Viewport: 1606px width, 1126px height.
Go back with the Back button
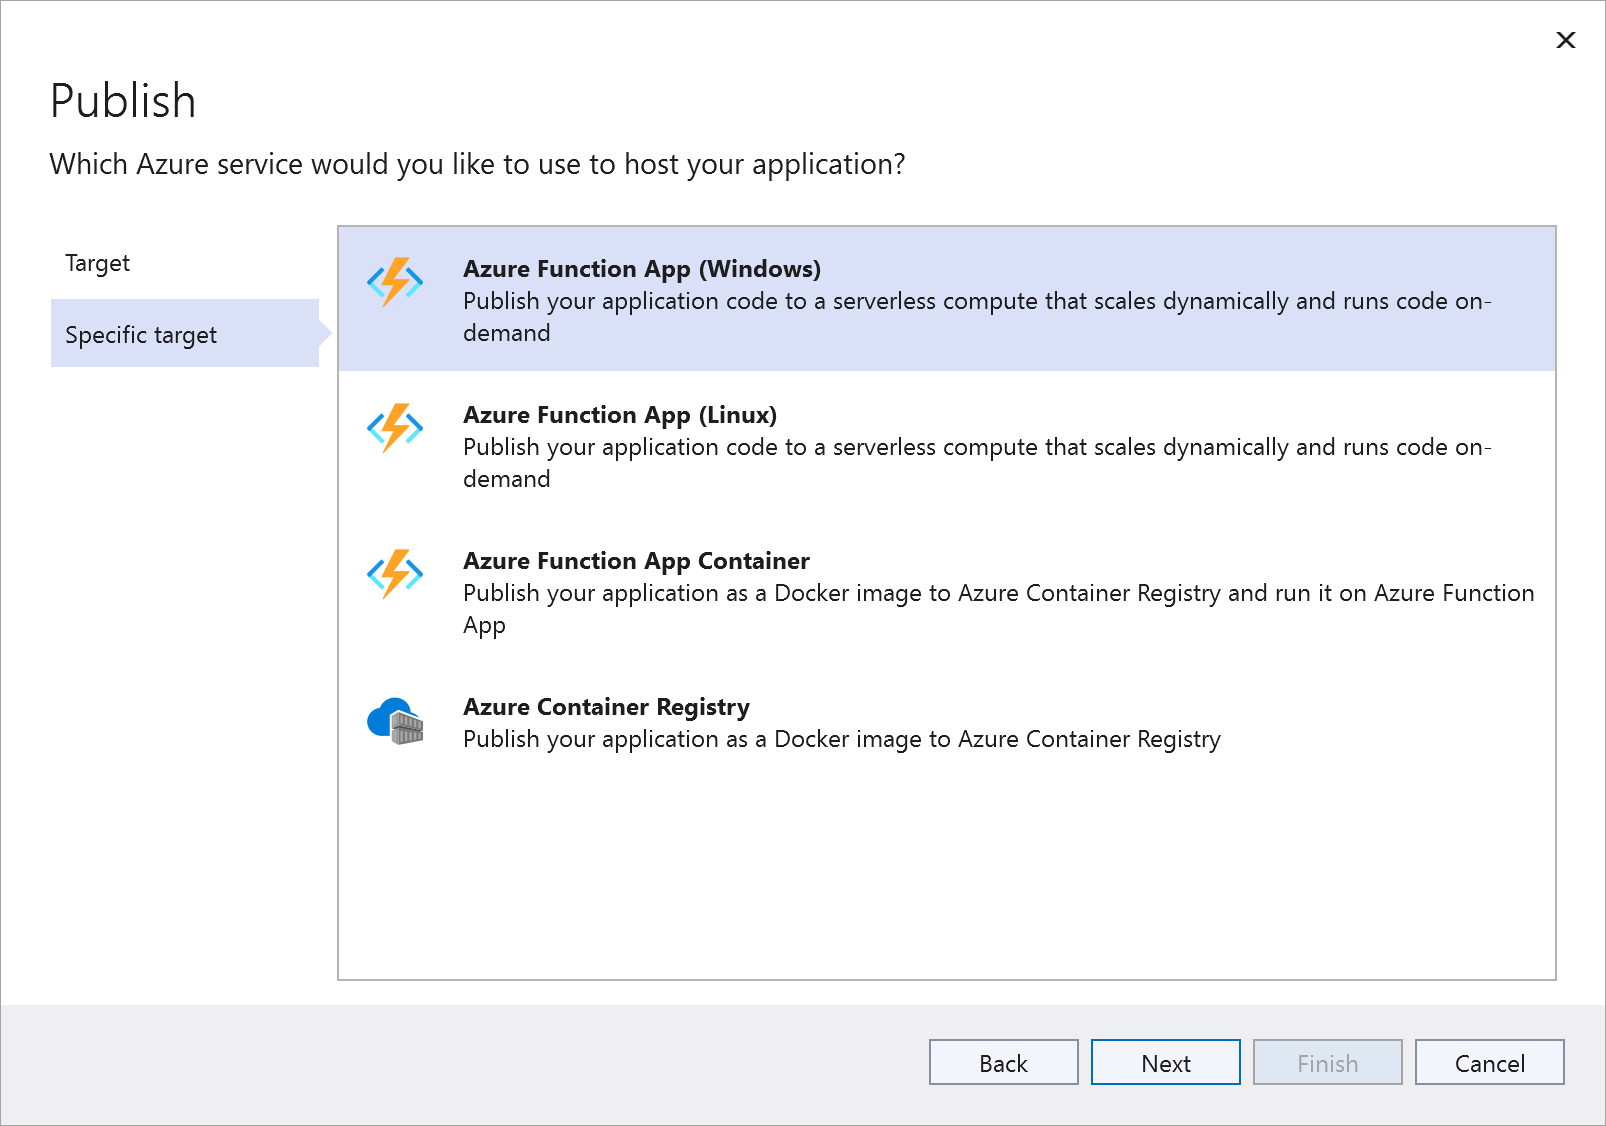1004,1062
